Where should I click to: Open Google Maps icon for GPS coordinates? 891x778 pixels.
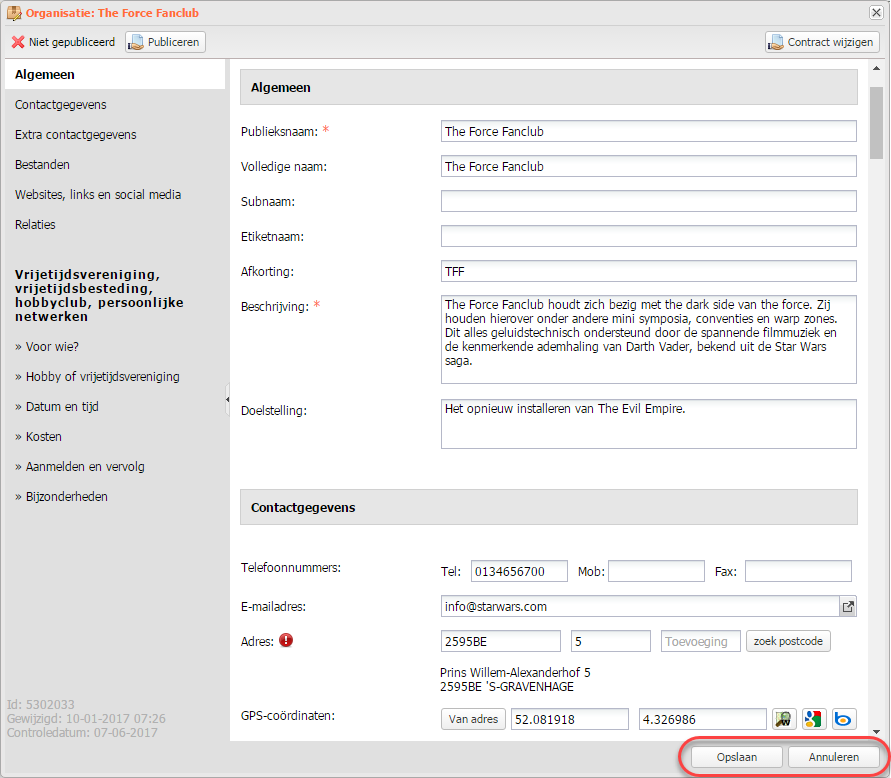point(813,719)
